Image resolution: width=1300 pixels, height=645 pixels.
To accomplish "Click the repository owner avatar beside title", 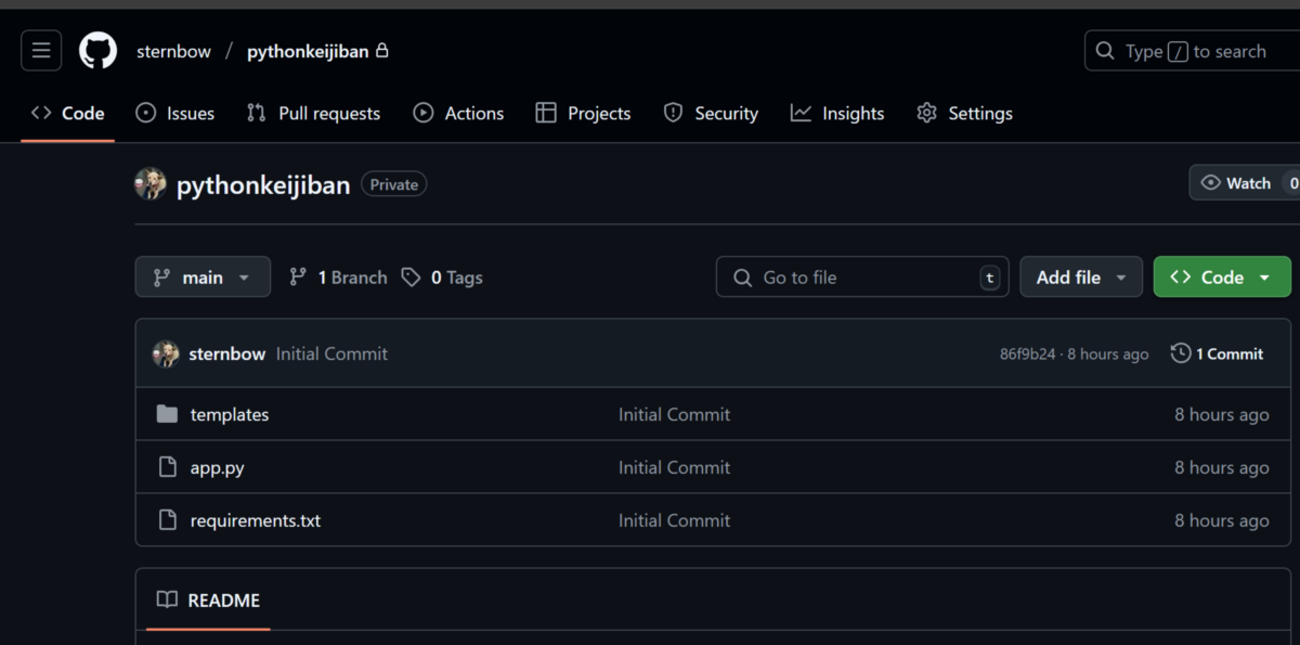I will pos(151,184).
